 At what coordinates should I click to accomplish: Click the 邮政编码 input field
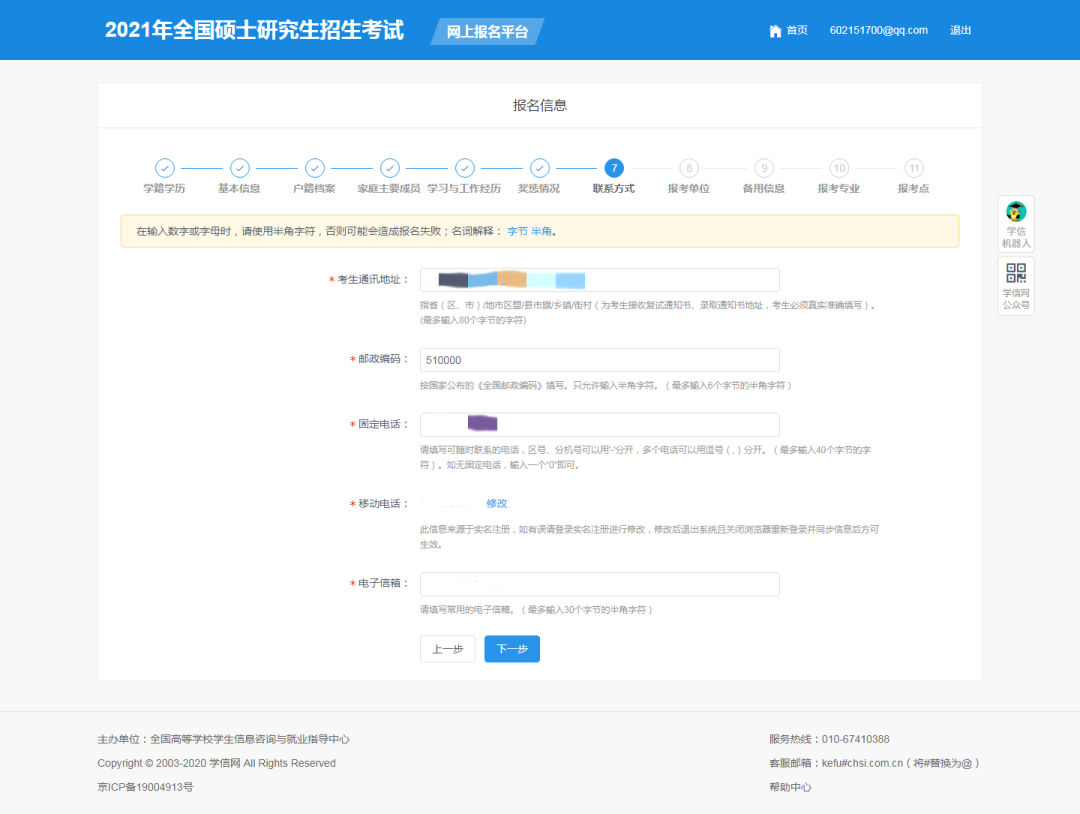tap(600, 360)
